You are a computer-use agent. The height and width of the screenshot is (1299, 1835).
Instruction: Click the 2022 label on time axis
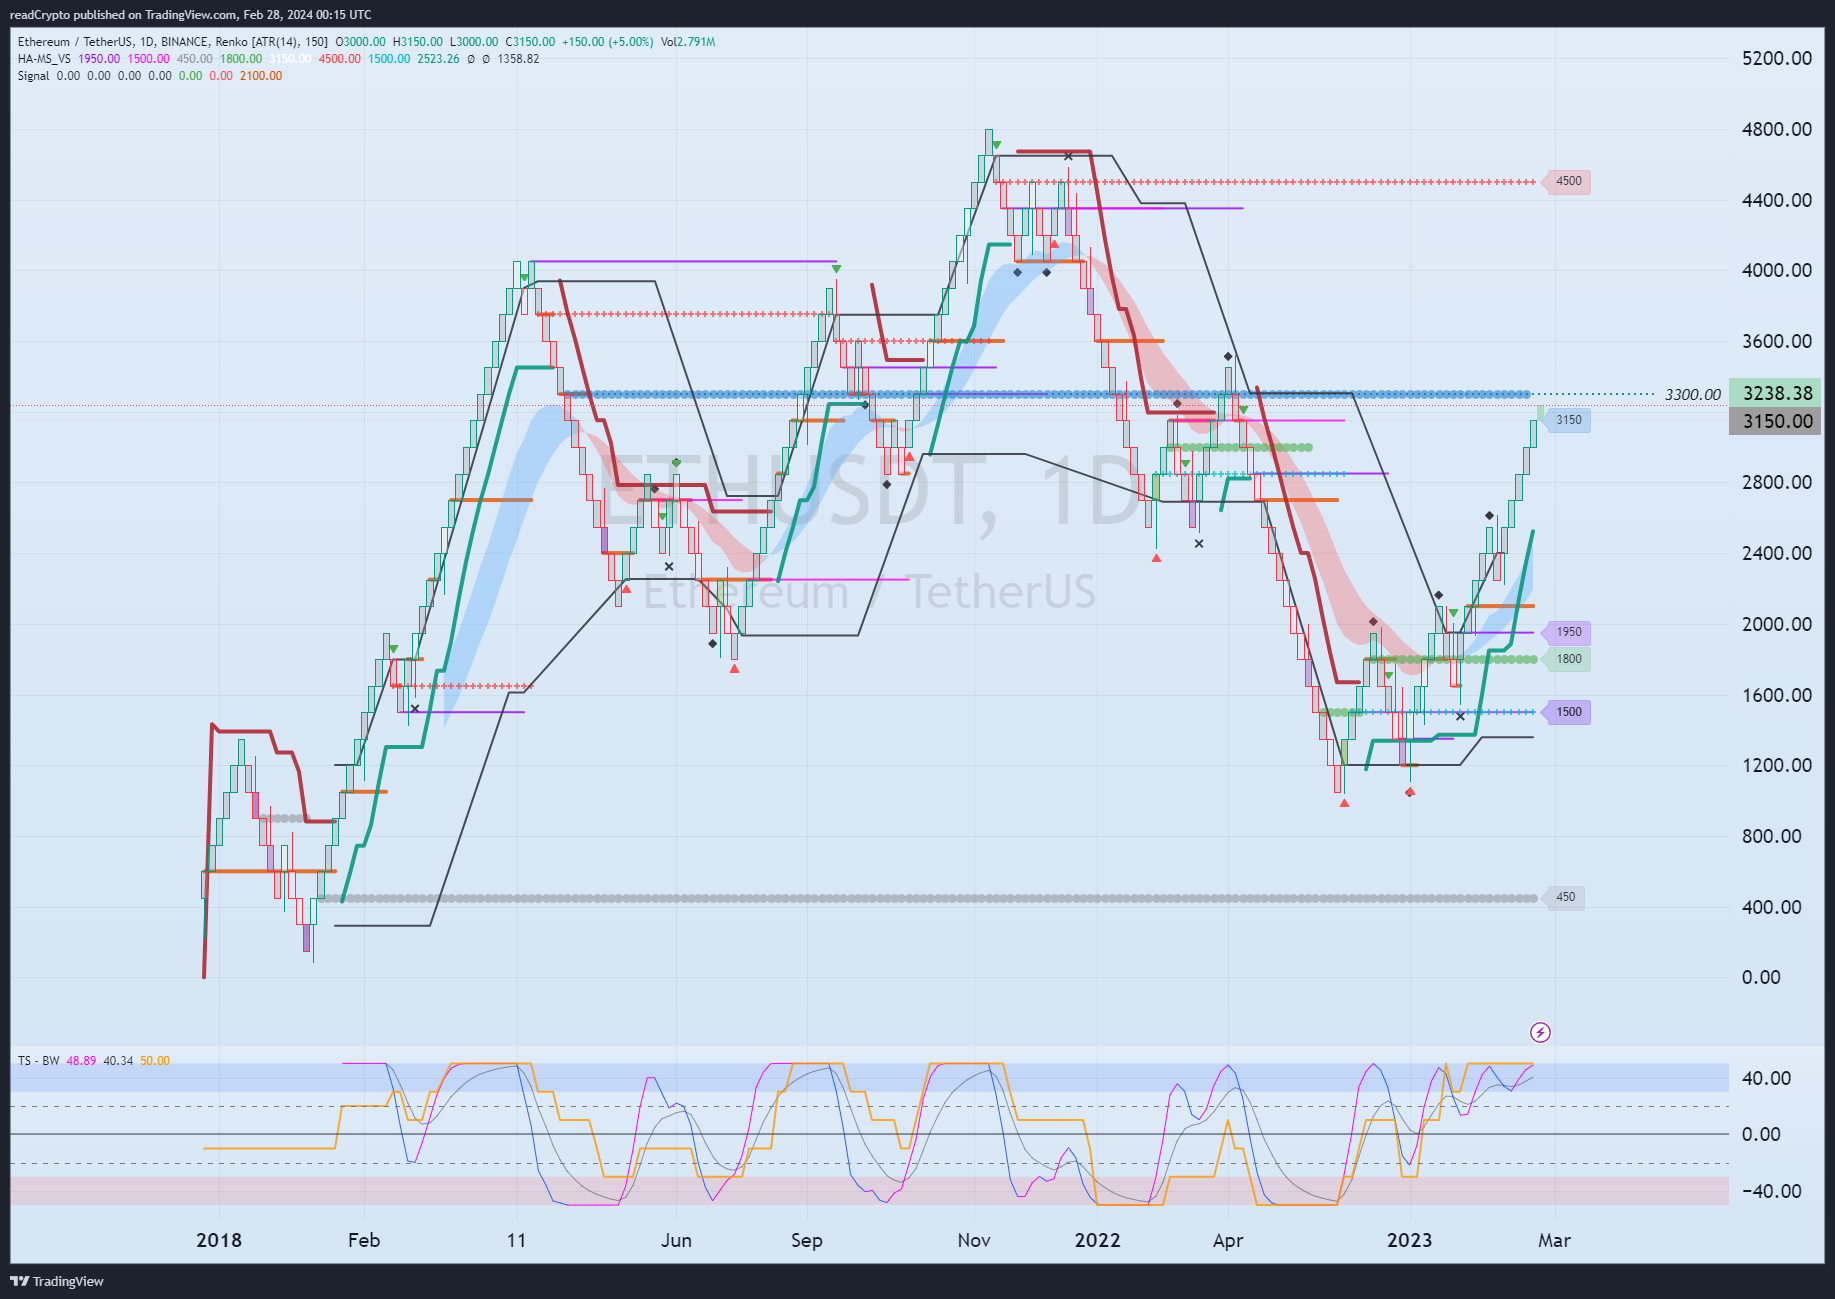pyautogui.click(x=1097, y=1240)
